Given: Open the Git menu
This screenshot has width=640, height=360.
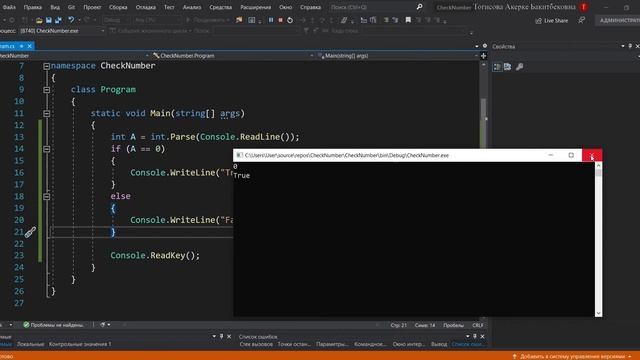Looking at the screenshot, I should [x=71, y=7].
